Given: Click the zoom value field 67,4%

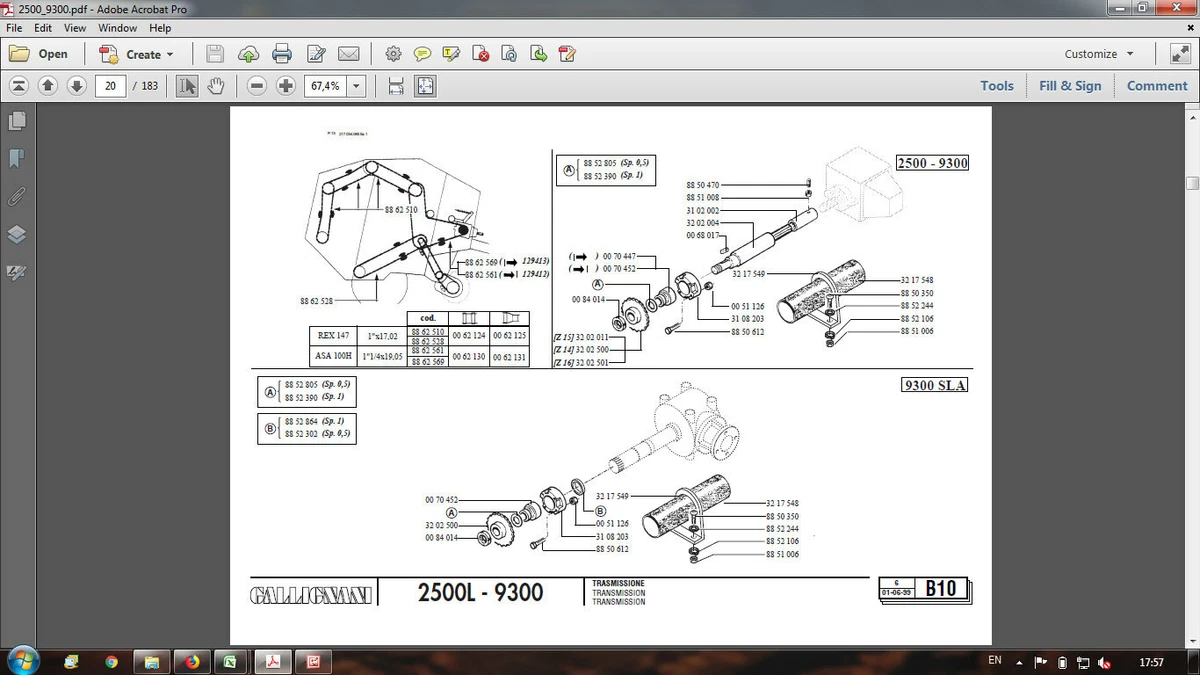Looking at the screenshot, I should pos(325,86).
